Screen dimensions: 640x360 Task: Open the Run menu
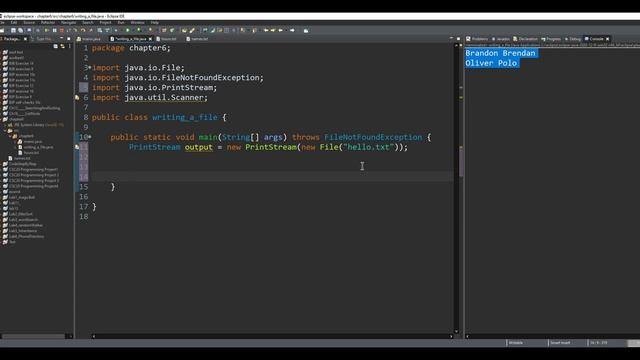point(121,22)
